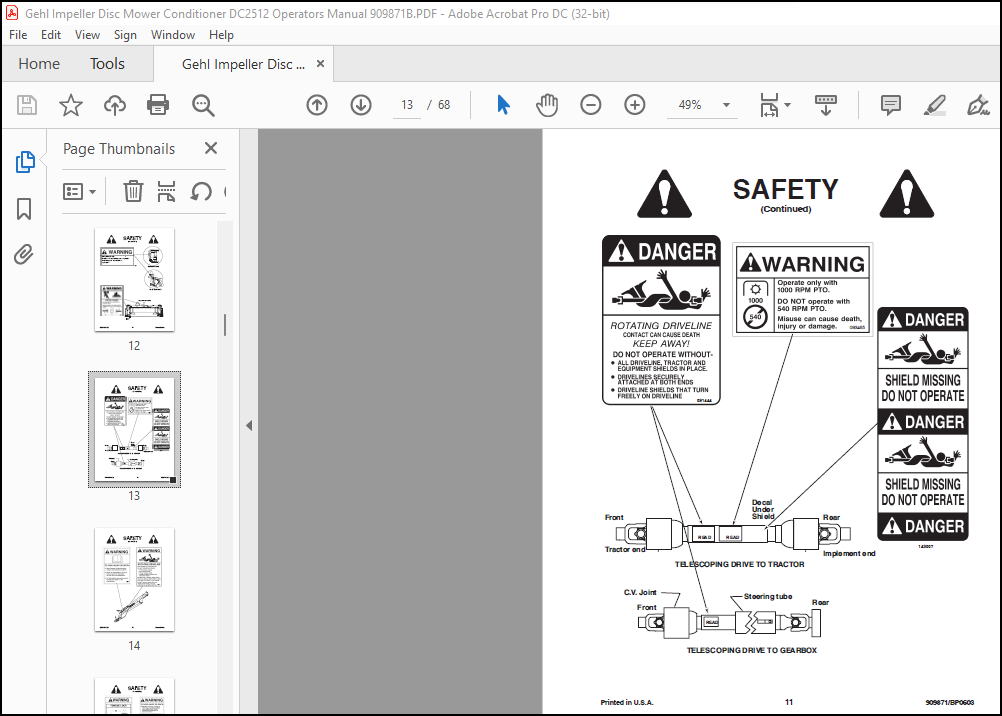The height and width of the screenshot is (716, 1002).
Task: Switch to the Home tab
Action: coord(39,63)
